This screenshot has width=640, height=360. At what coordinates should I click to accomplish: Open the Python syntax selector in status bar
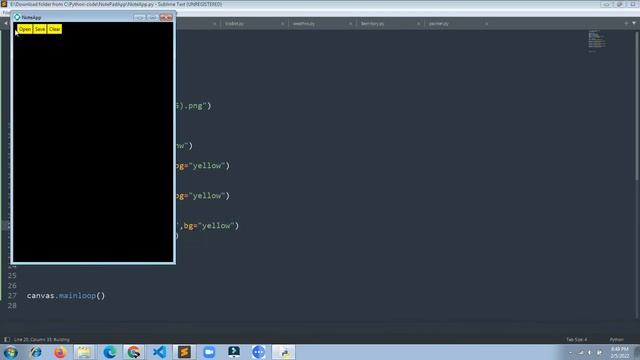pyautogui.click(x=616, y=340)
